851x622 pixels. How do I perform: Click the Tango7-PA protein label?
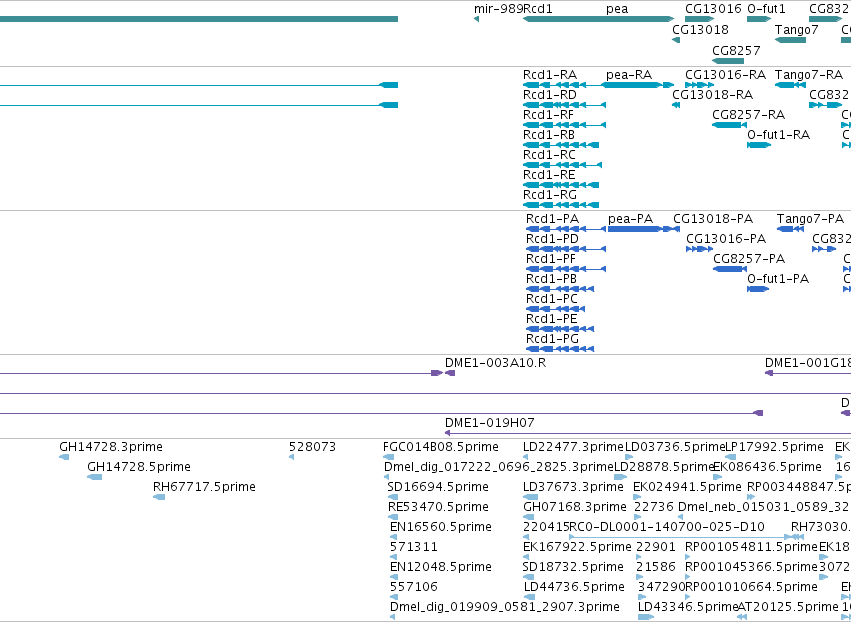[x=810, y=219]
